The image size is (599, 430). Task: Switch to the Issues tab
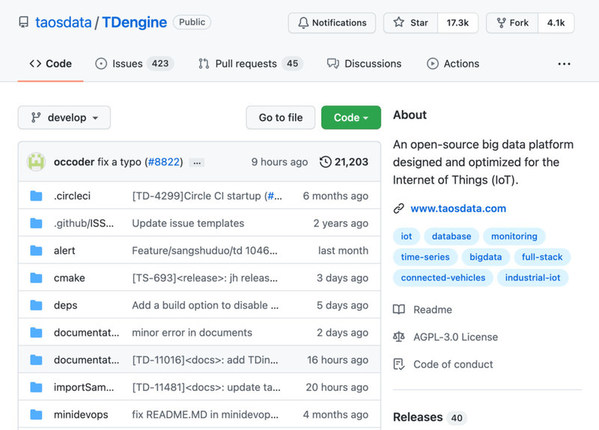click(134, 64)
